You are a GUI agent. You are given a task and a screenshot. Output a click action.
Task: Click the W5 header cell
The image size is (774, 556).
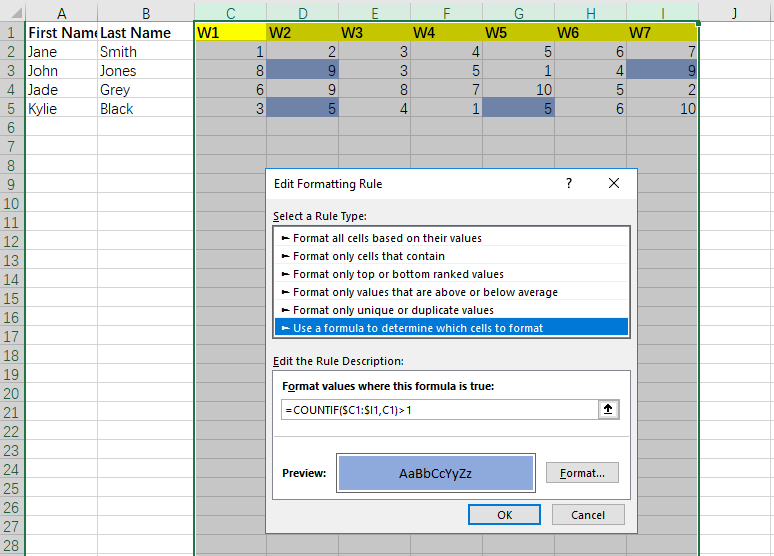[x=519, y=33]
